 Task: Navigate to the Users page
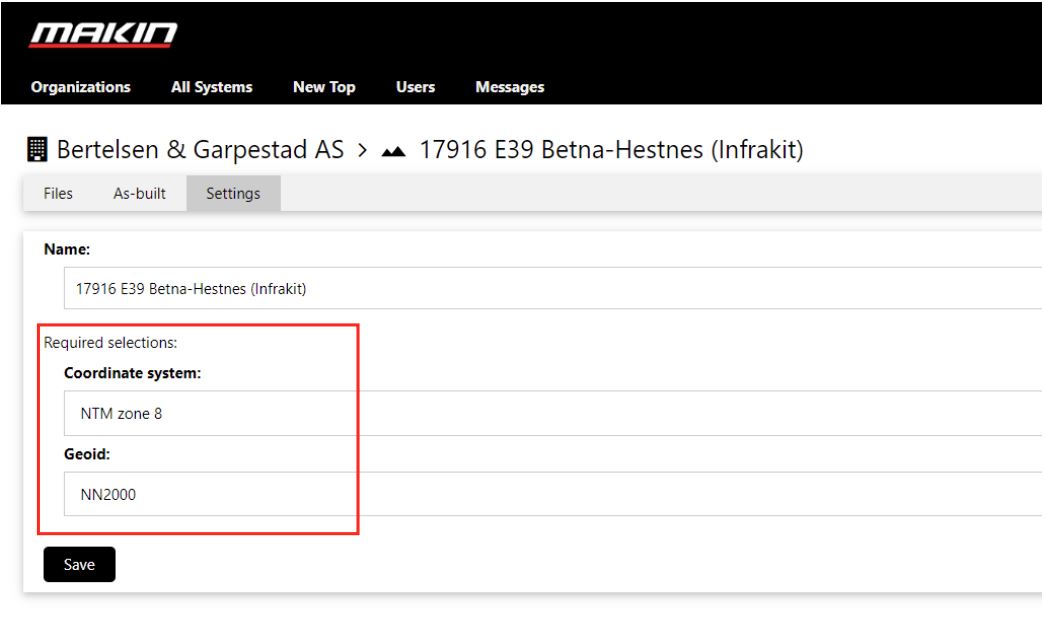415,87
